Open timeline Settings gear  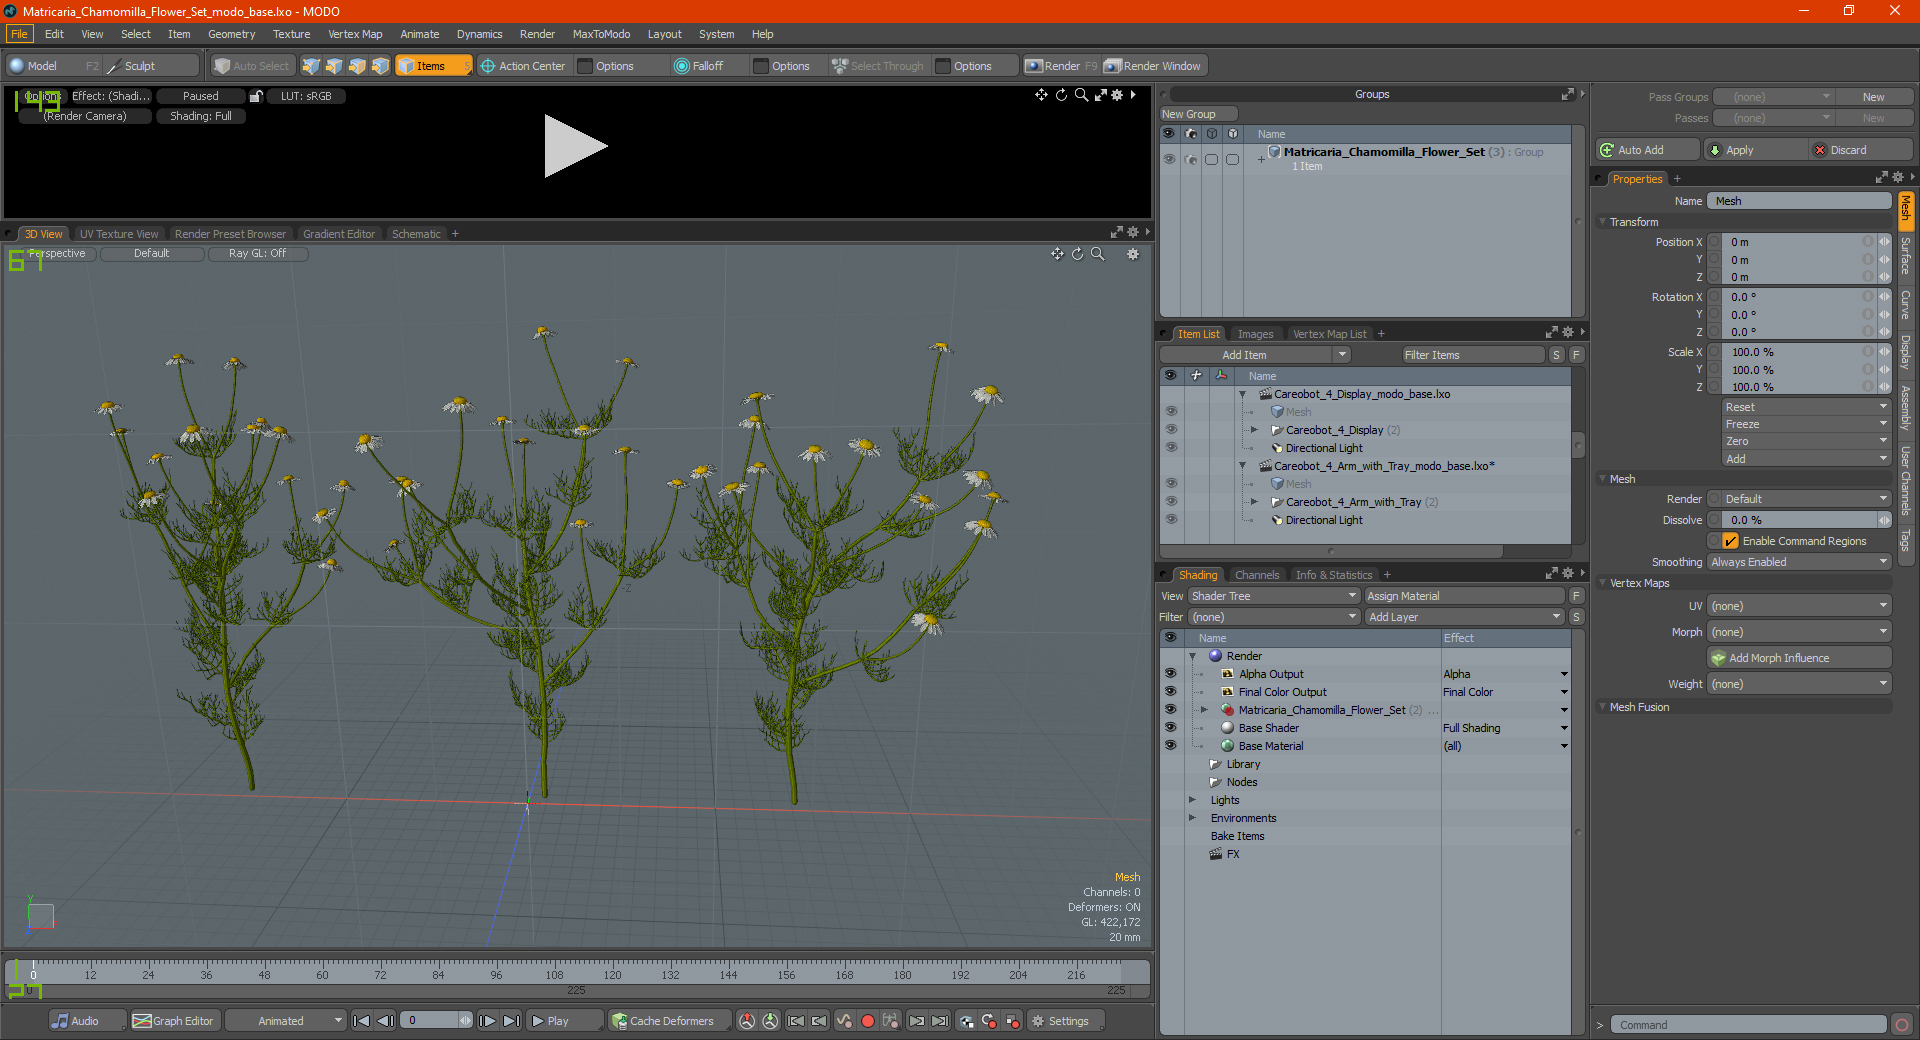(x=1066, y=1021)
